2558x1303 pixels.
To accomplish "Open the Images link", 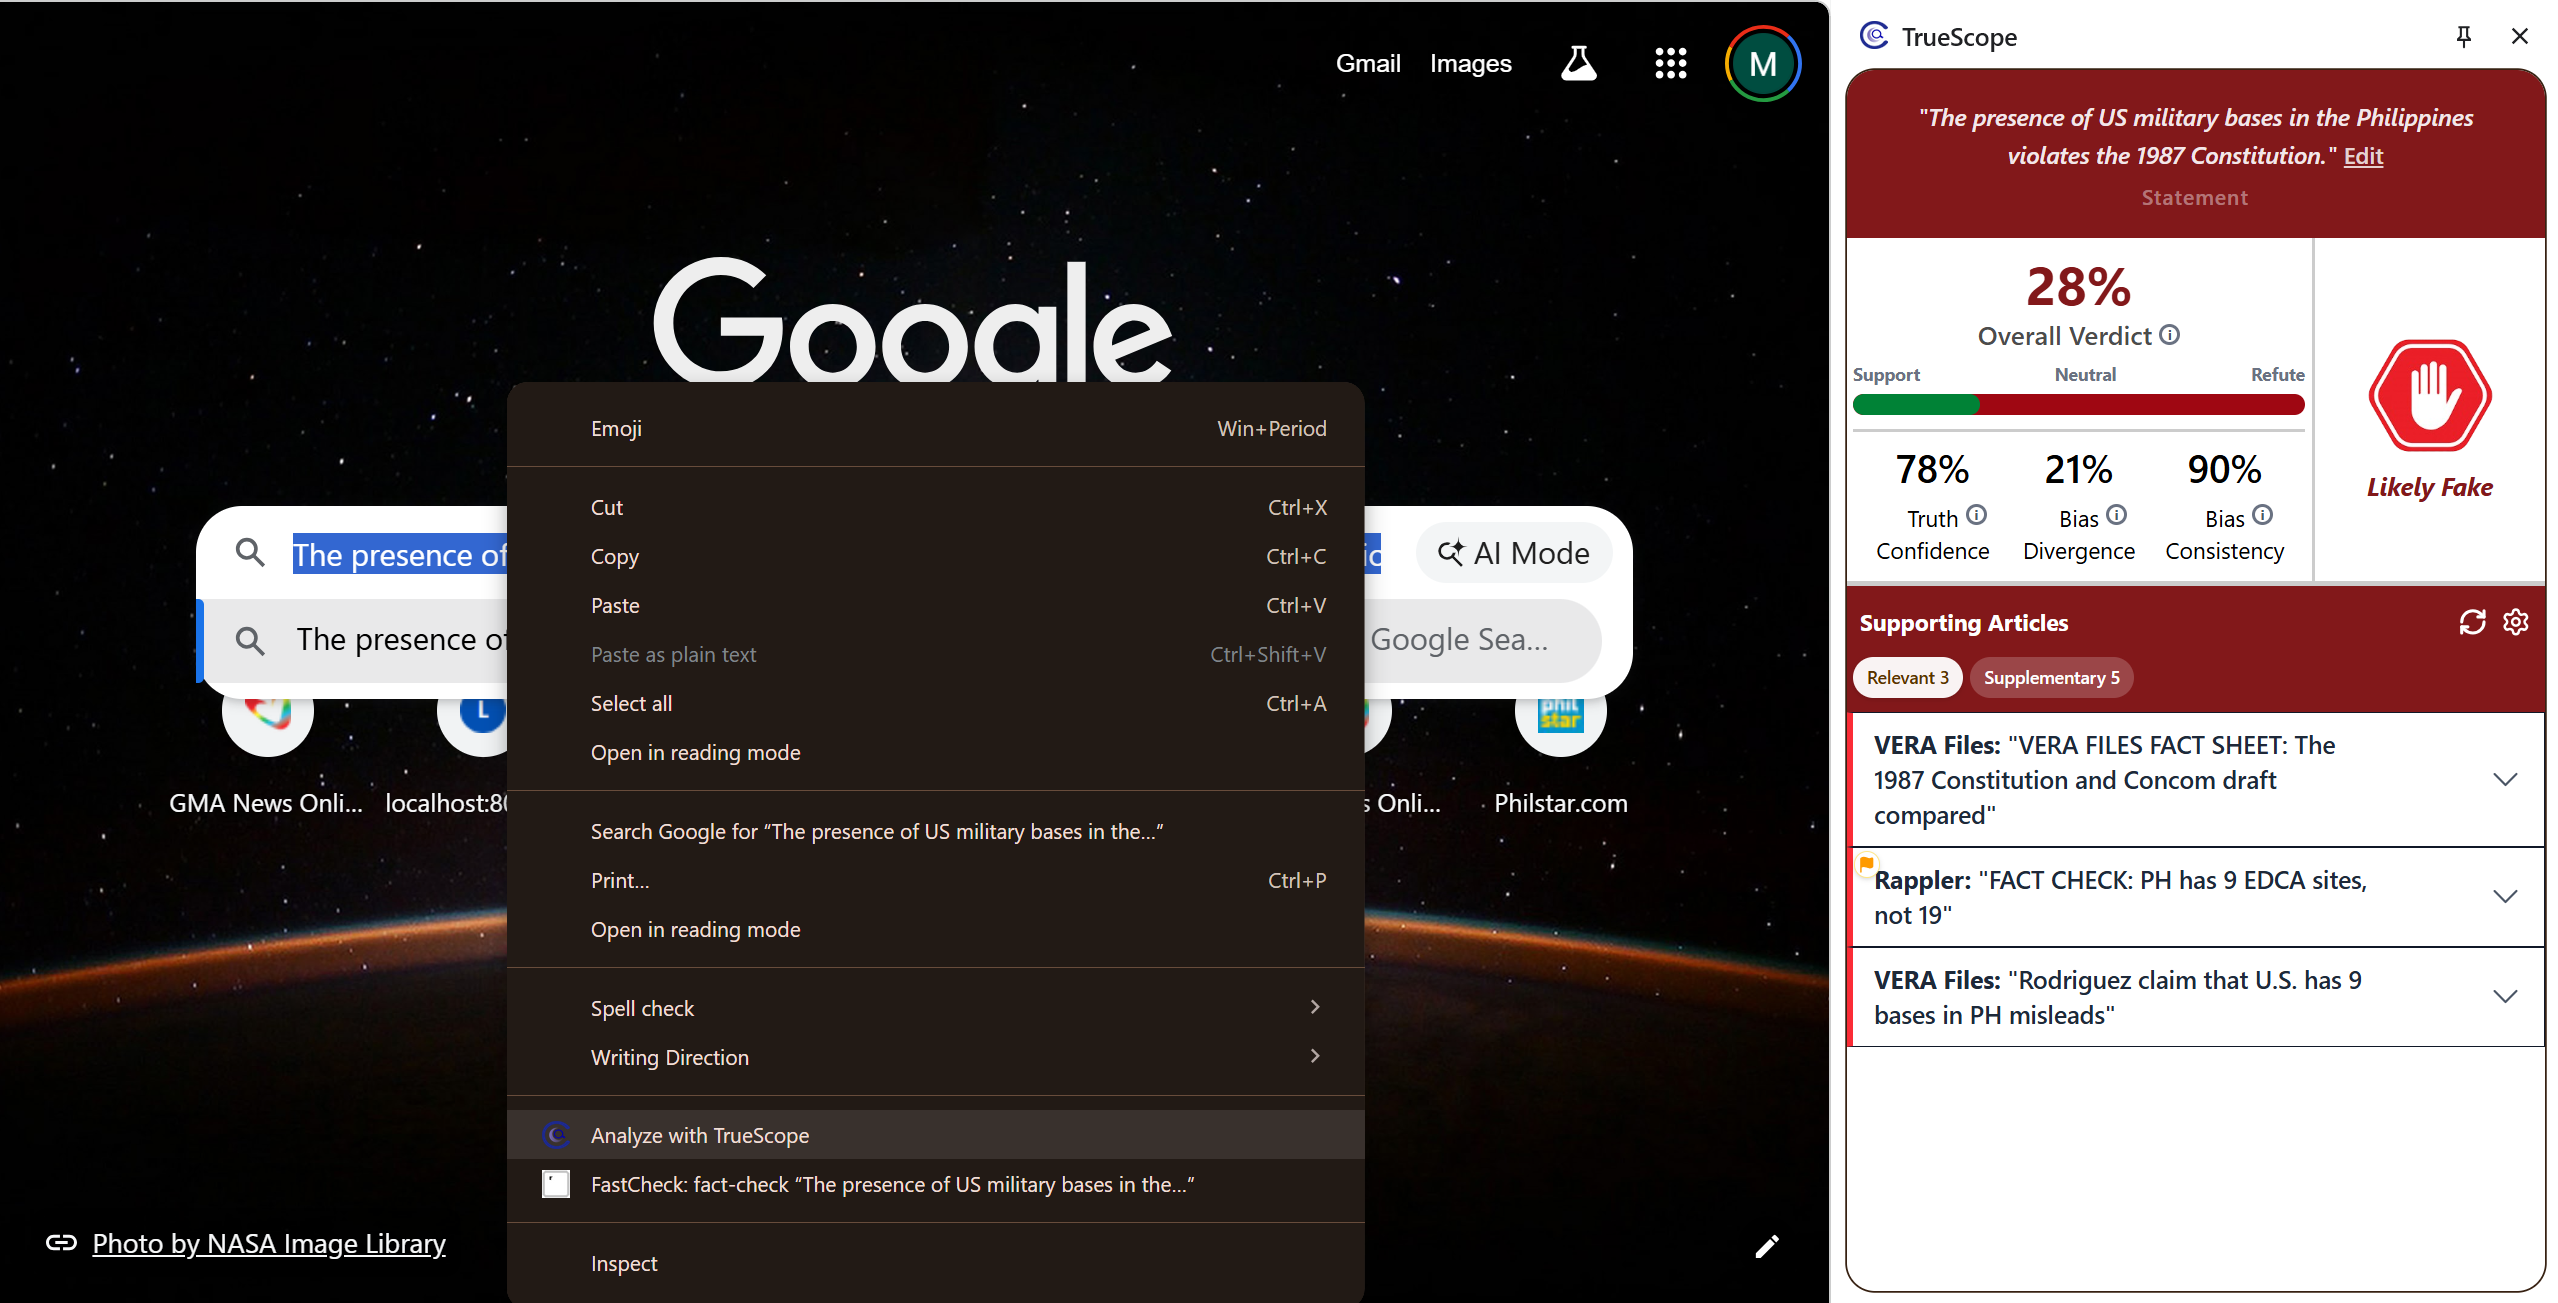I will click(1470, 63).
